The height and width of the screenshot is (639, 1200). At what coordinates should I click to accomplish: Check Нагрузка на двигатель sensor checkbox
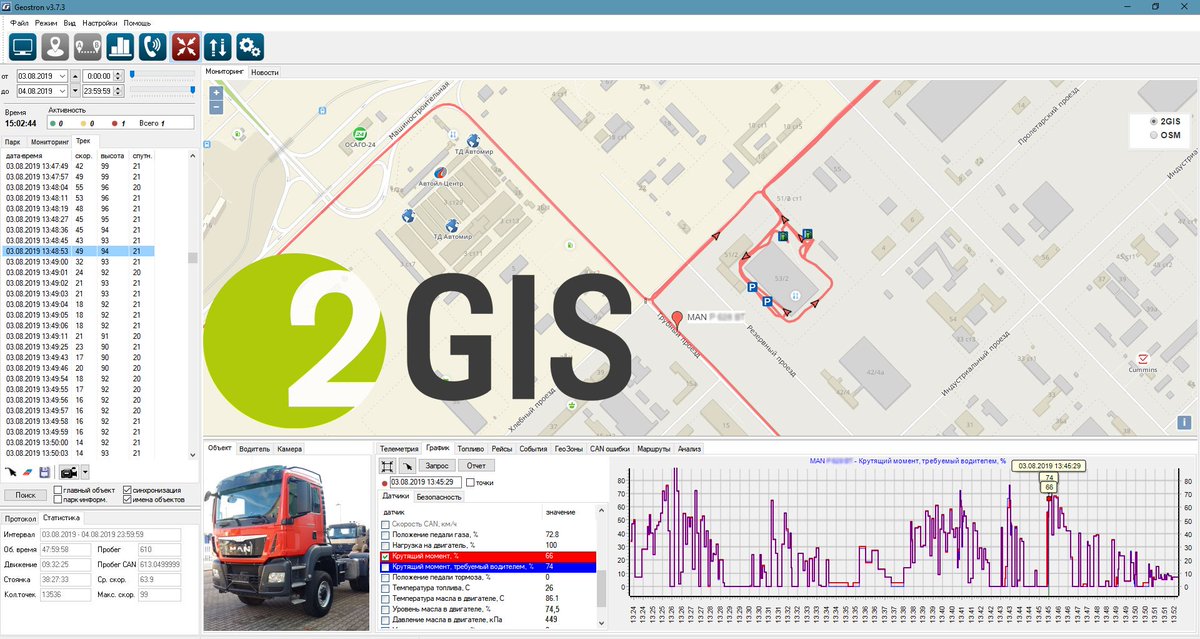(x=386, y=545)
